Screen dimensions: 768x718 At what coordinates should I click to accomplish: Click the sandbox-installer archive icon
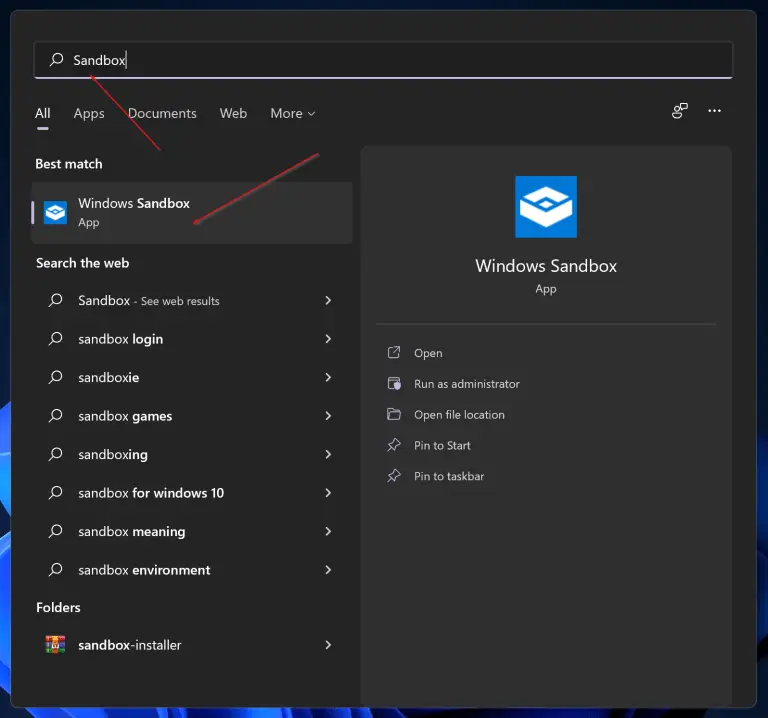pos(55,645)
